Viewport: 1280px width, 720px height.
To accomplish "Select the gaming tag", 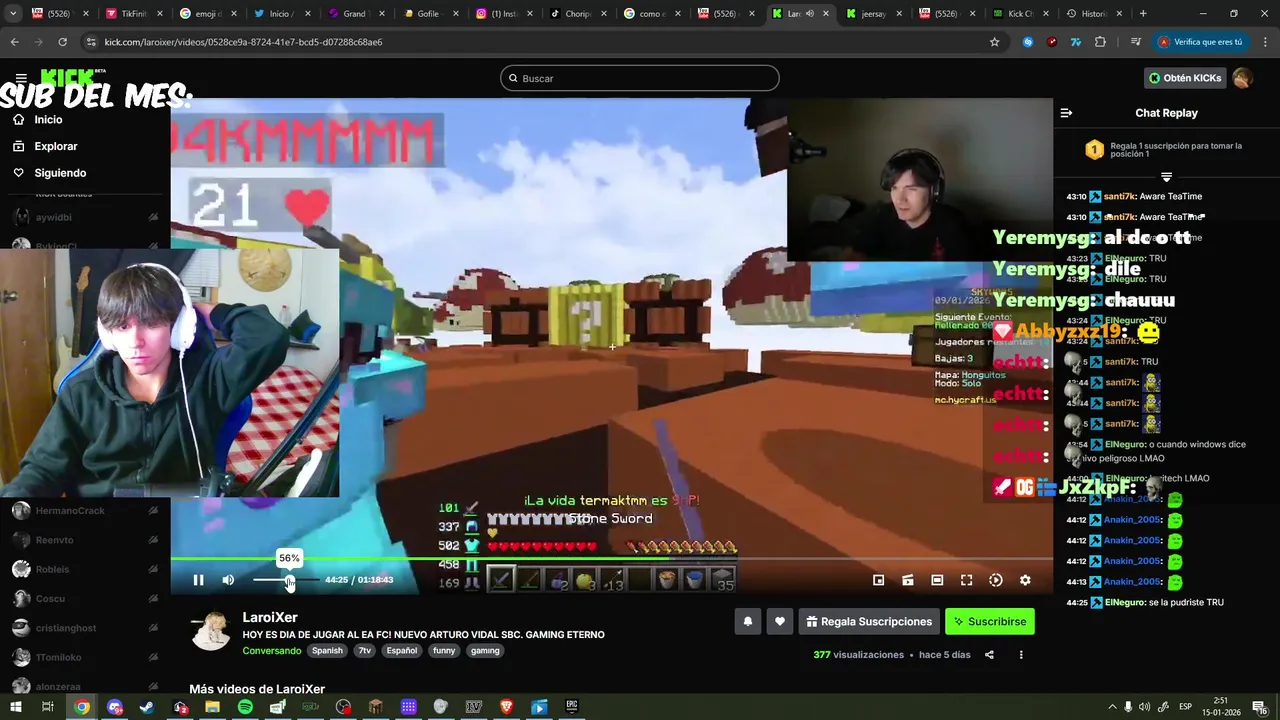I will pyautogui.click(x=485, y=651).
